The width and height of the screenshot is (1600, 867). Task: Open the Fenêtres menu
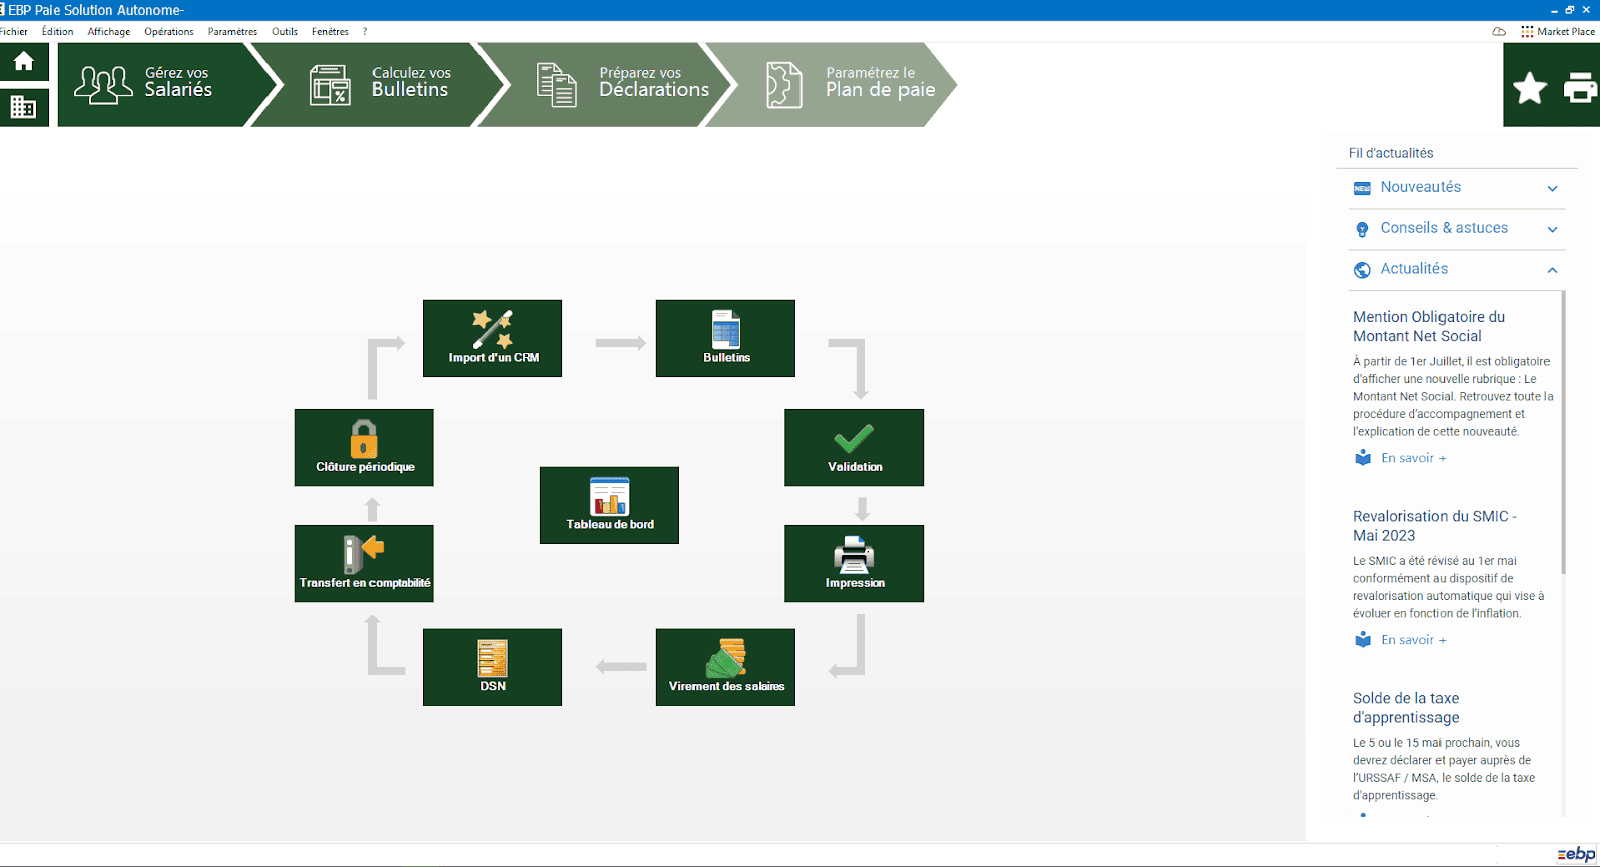click(x=330, y=32)
